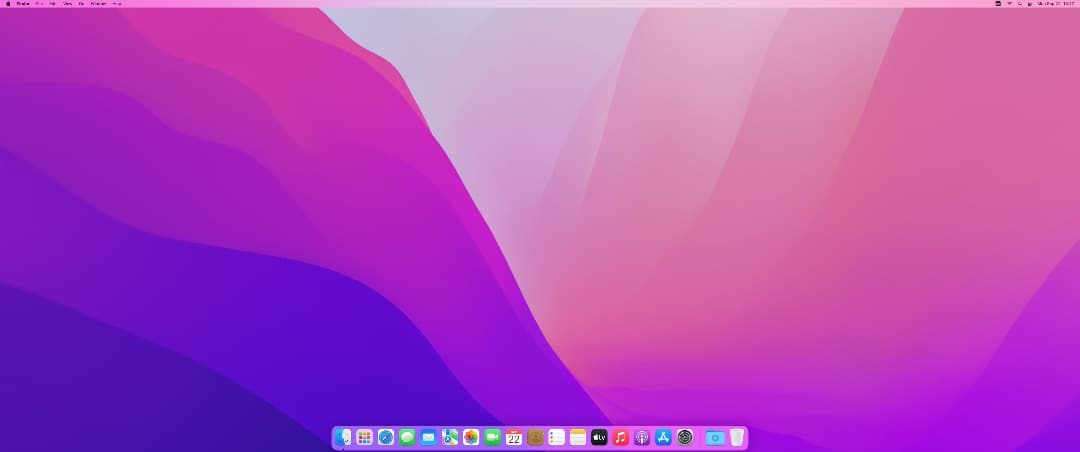Image resolution: width=1080 pixels, height=452 pixels.
Task: Open Finder from the Dock
Action: [343, 437]
